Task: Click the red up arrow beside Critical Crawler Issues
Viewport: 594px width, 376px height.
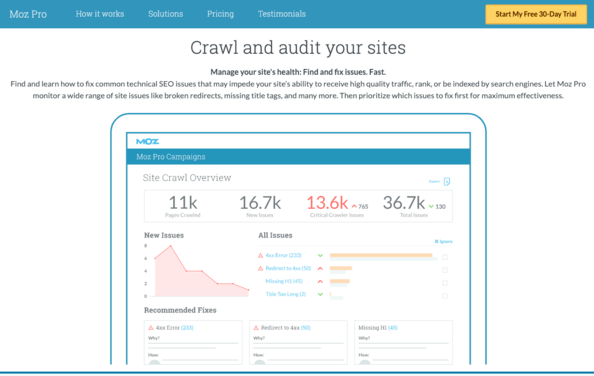Action: [355, 207]
